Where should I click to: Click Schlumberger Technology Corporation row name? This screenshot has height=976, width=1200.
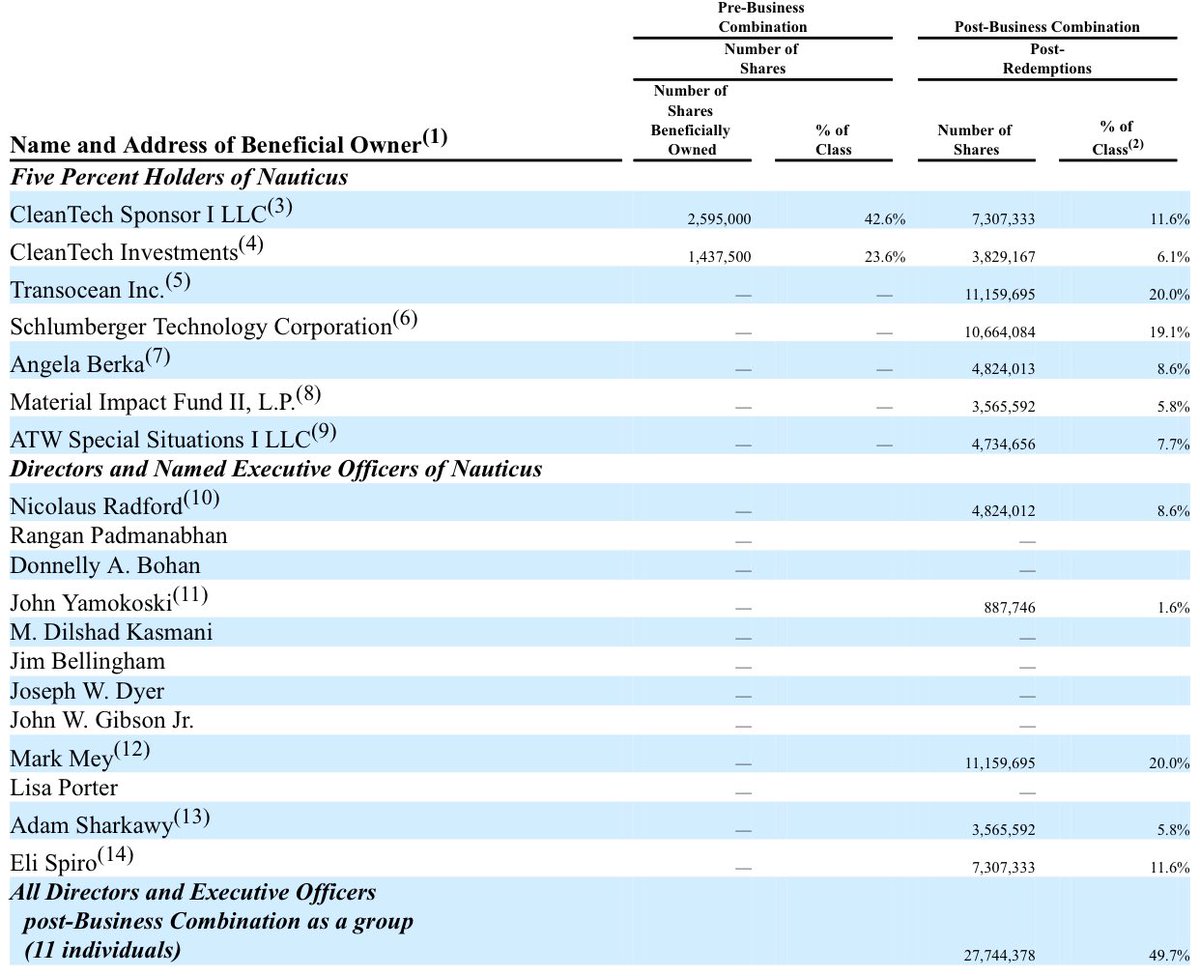[213, 326]
